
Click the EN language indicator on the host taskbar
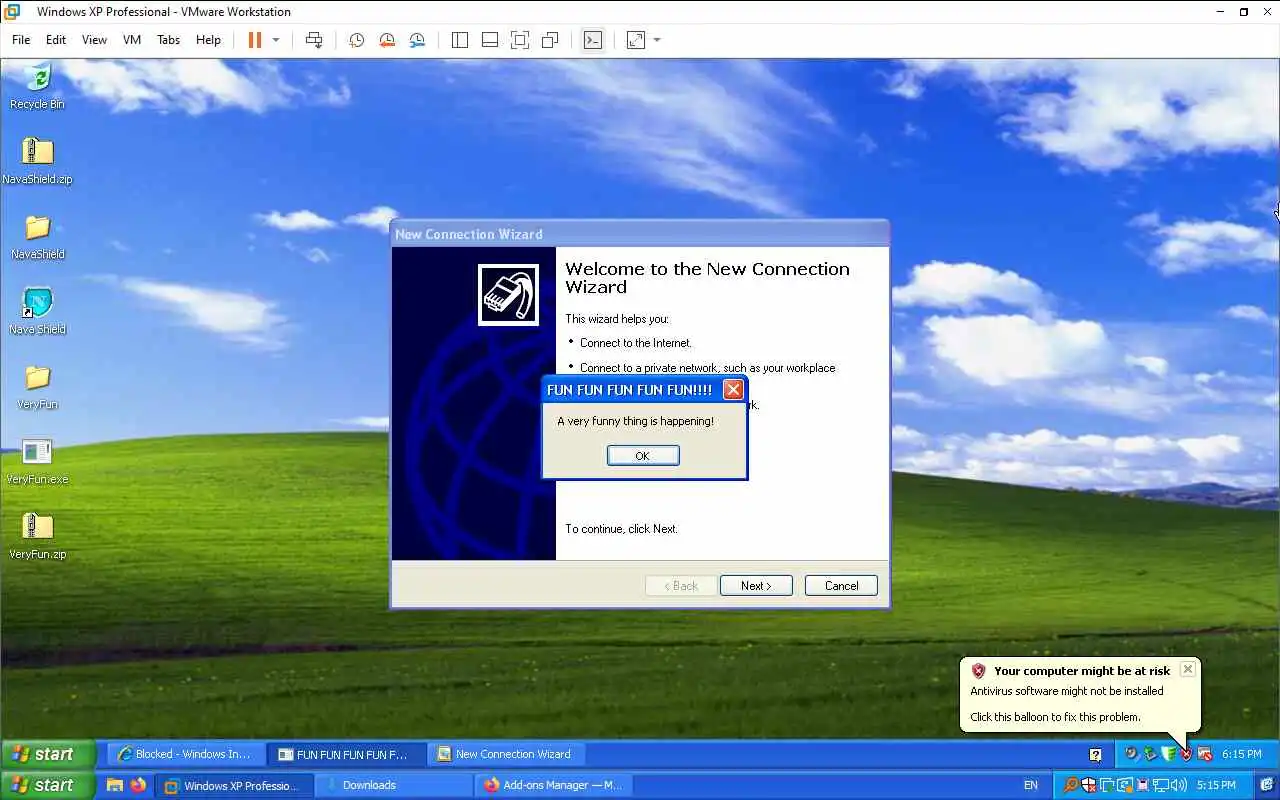click(1031, 785)
